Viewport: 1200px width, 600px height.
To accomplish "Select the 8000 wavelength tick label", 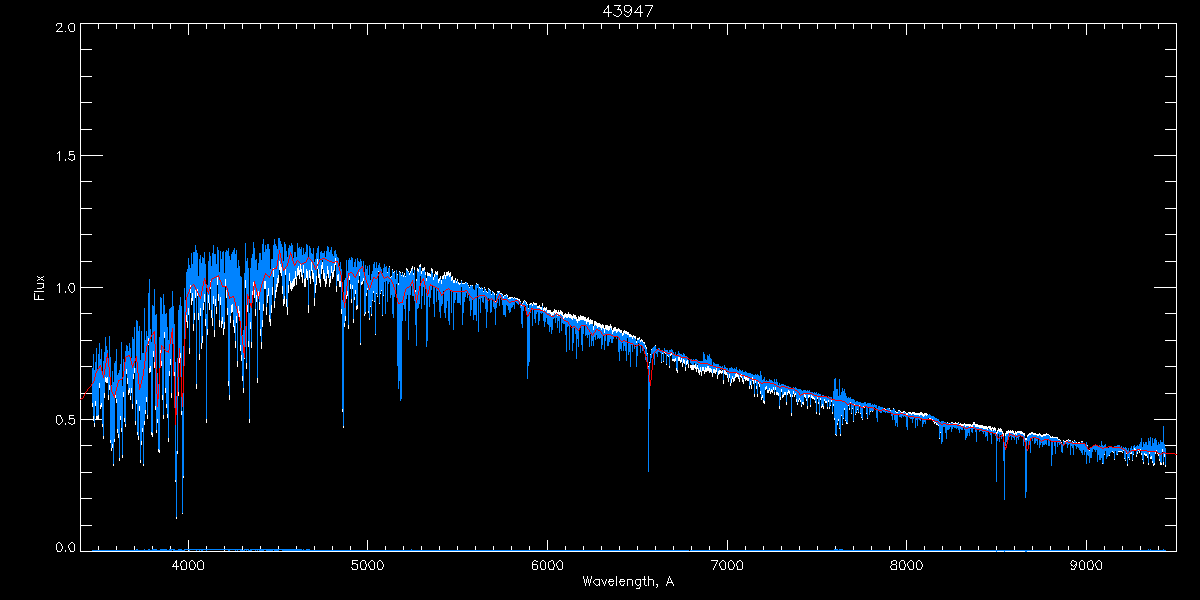I will 907,564.
